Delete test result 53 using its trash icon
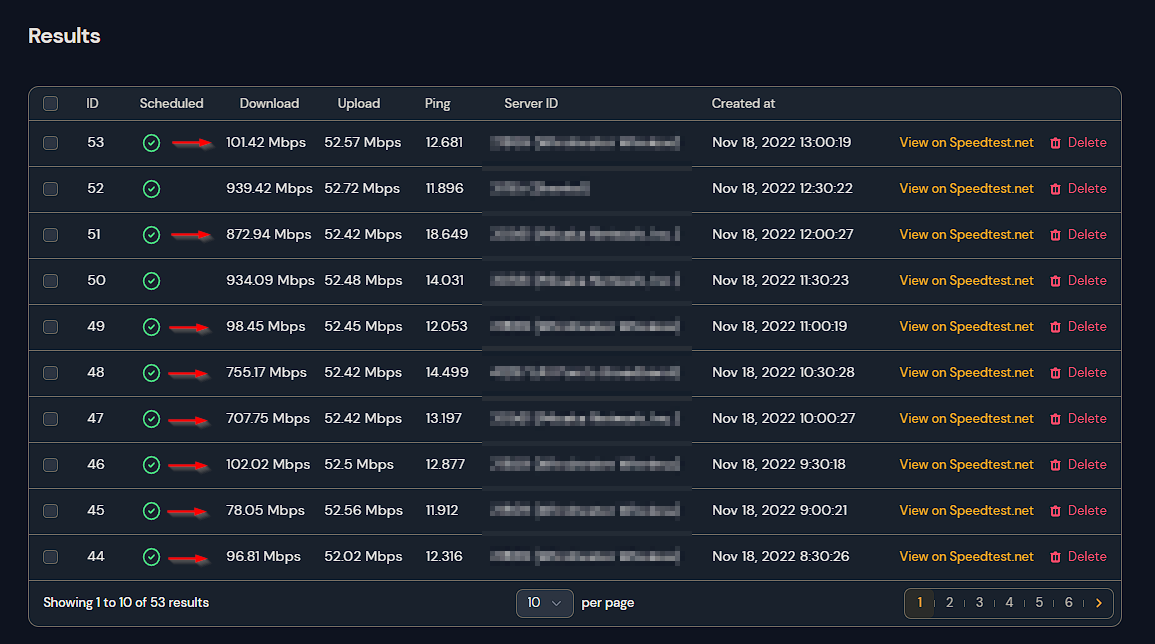1155x644 pixels. (1055, 142)
